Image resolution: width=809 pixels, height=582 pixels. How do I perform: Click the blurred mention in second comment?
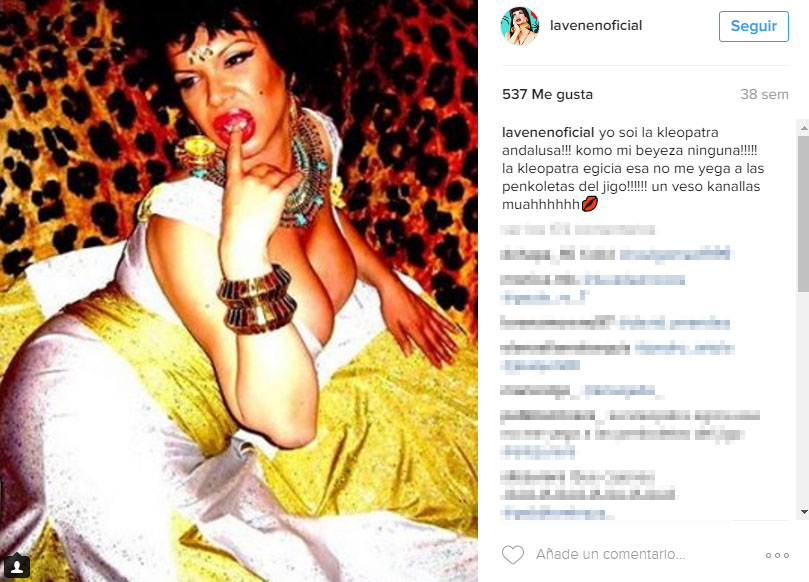tap(634, 280)
